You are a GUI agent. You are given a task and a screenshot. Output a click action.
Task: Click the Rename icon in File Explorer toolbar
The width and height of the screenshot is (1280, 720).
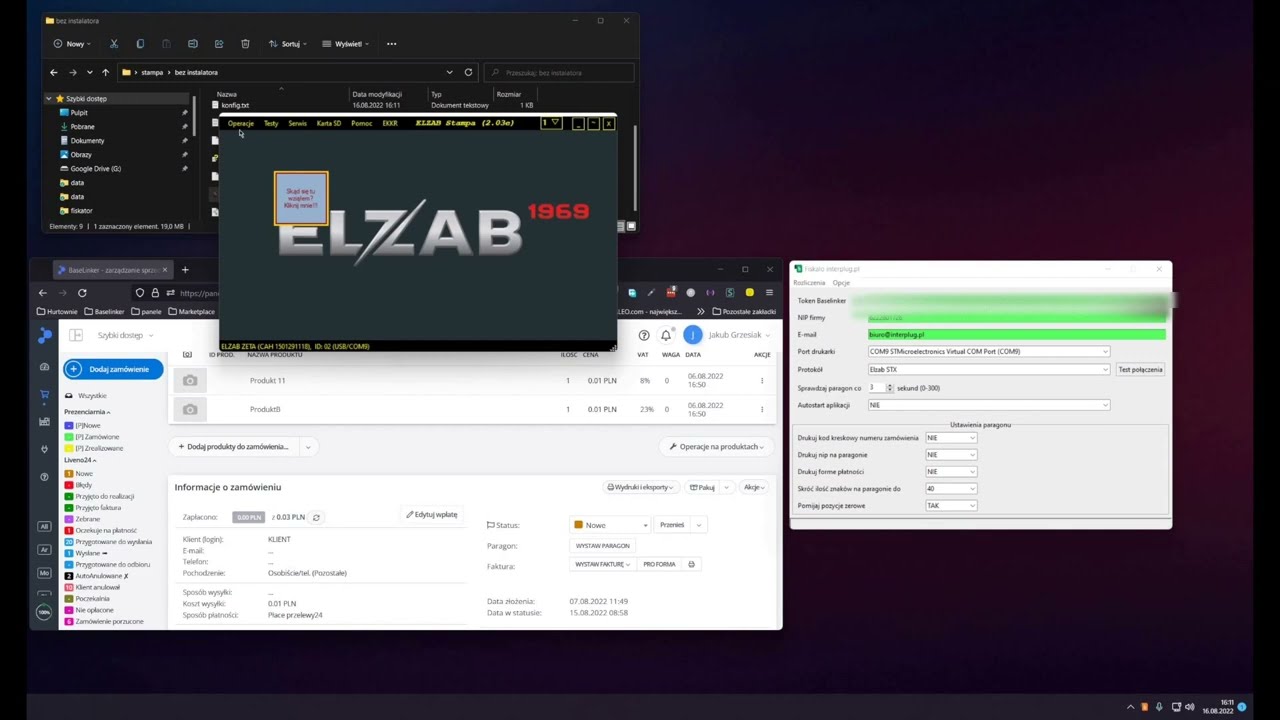192,44
